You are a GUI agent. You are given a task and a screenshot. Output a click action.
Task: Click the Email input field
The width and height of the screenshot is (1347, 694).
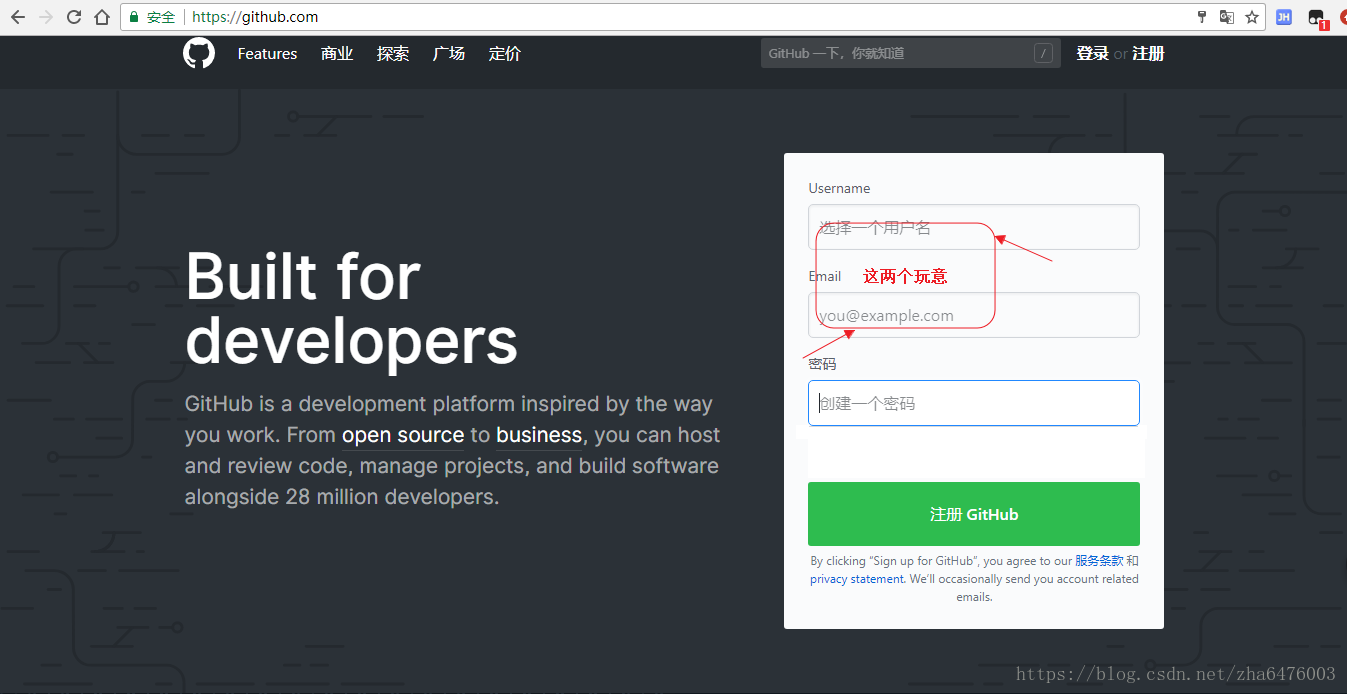(x=973, y=315)
